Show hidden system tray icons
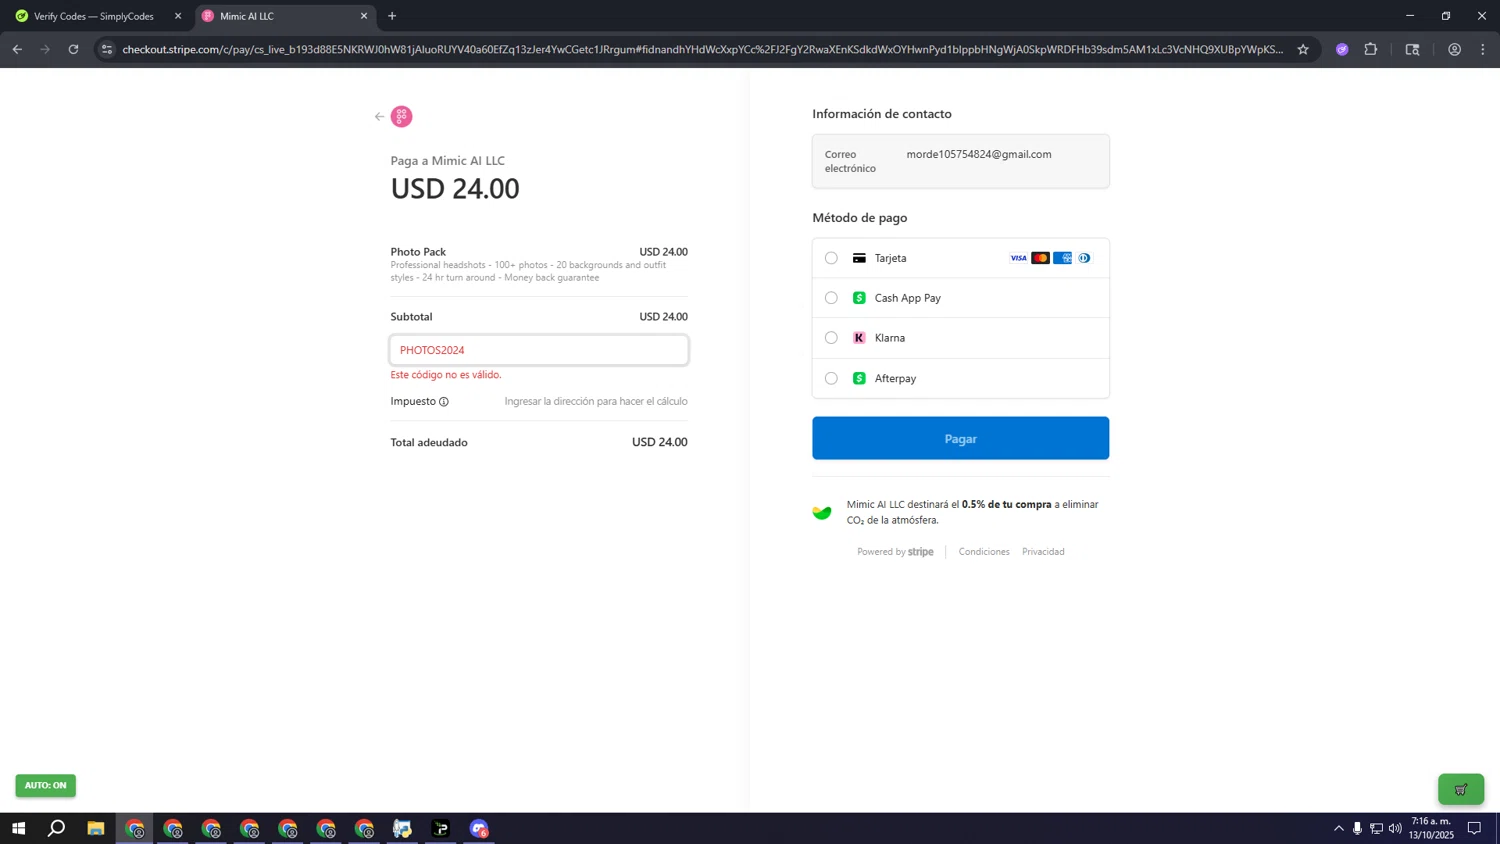 point(1339,828)
